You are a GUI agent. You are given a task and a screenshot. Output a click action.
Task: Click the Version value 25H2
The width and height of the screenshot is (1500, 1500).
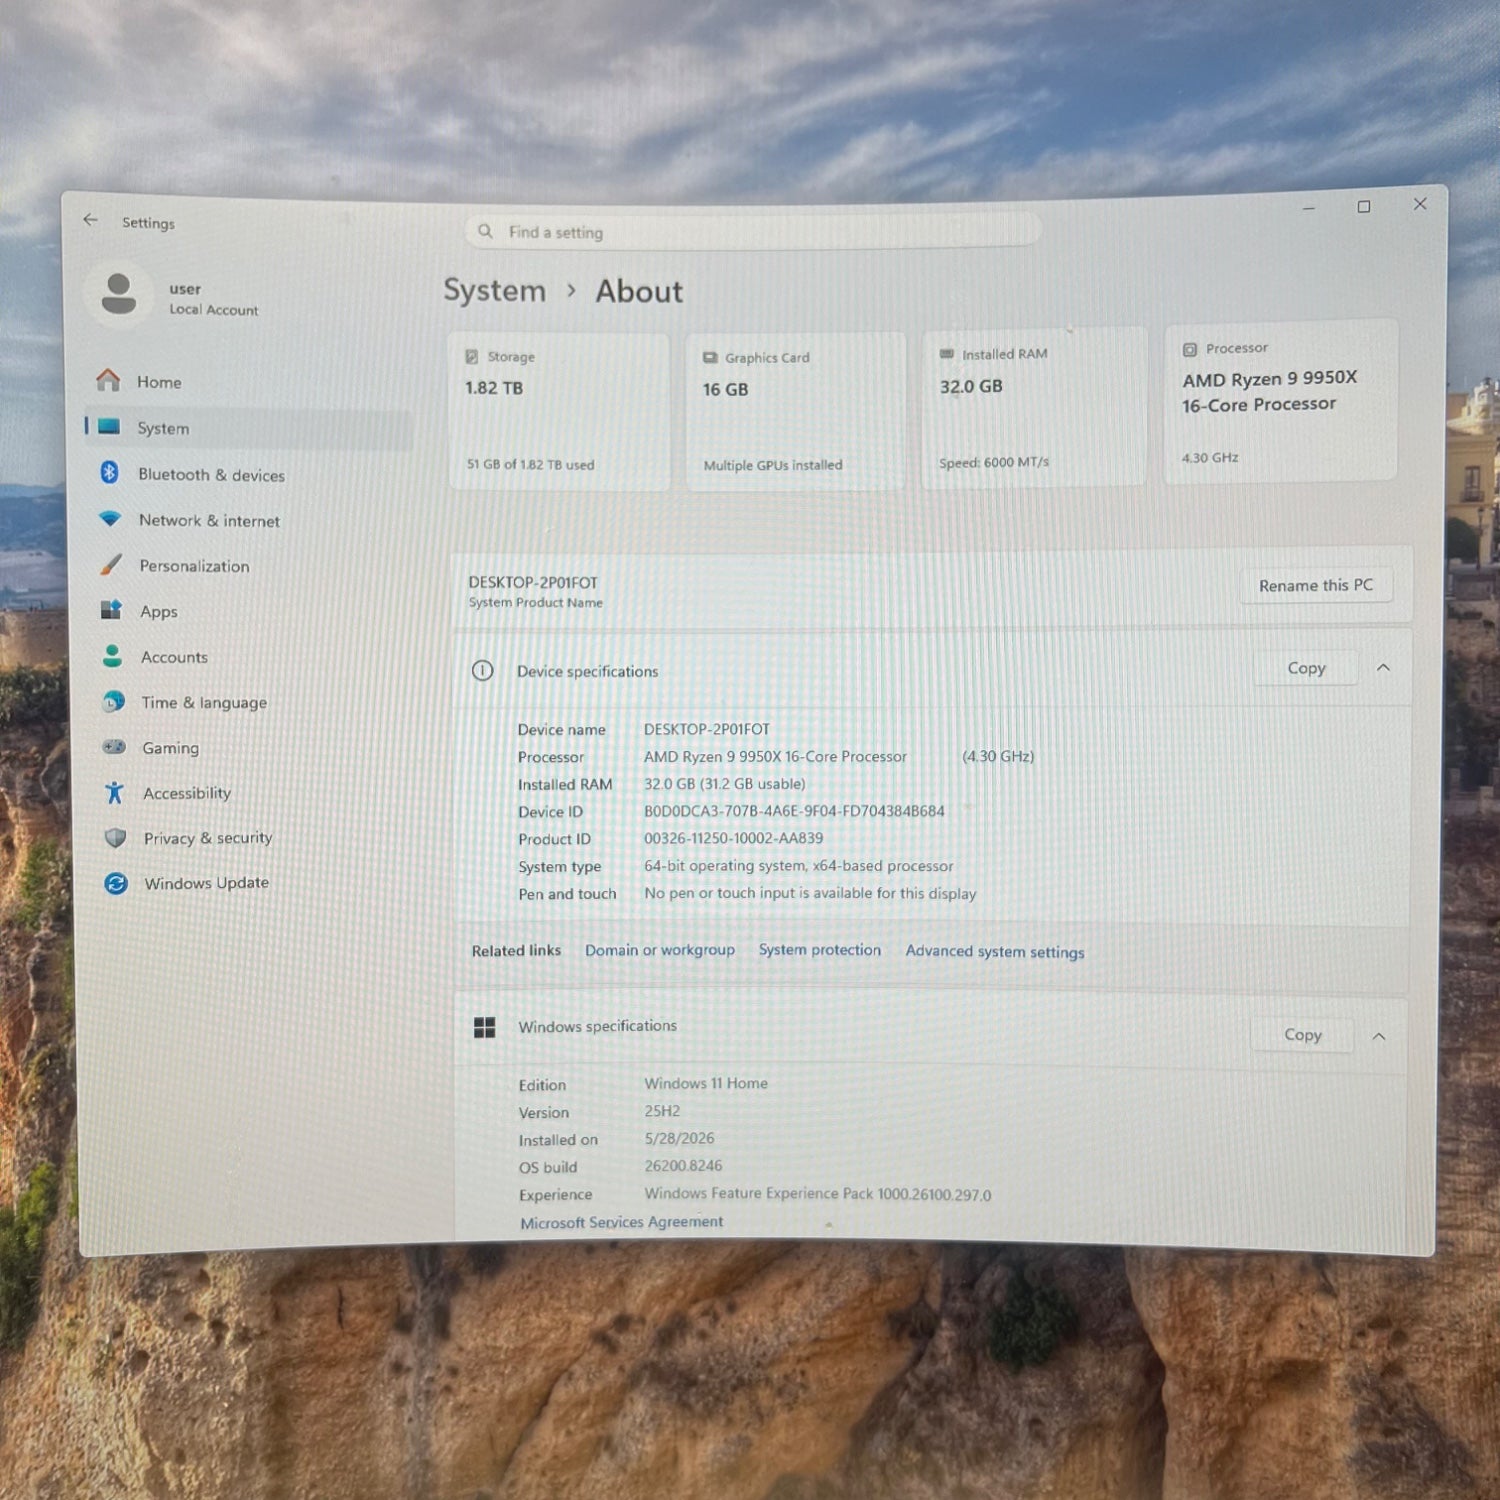pyautogui.click(x=662, y=1111)
